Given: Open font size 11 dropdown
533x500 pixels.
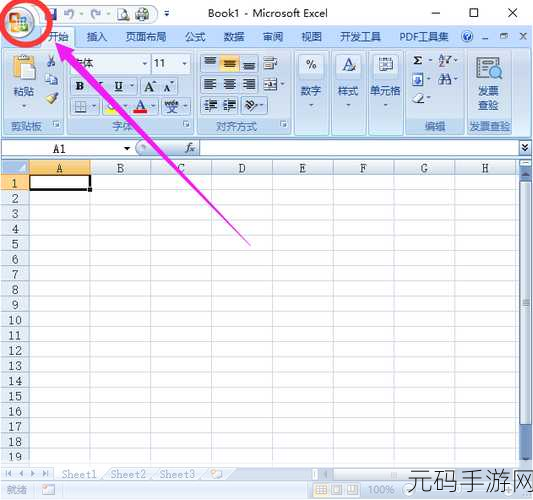Looking at the screenshot, I should pyautogui.click(x=184, y=64).
